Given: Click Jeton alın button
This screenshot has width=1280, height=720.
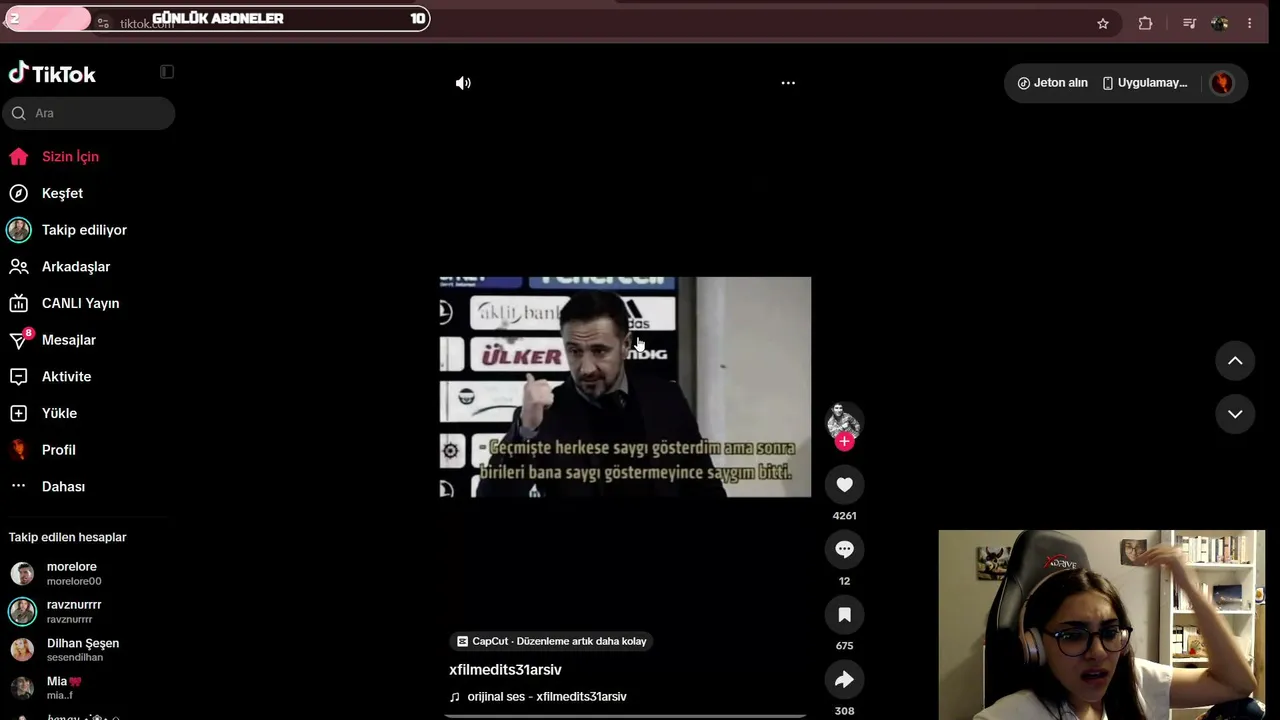Looking at the screenshot, I should click(1052, 83).
